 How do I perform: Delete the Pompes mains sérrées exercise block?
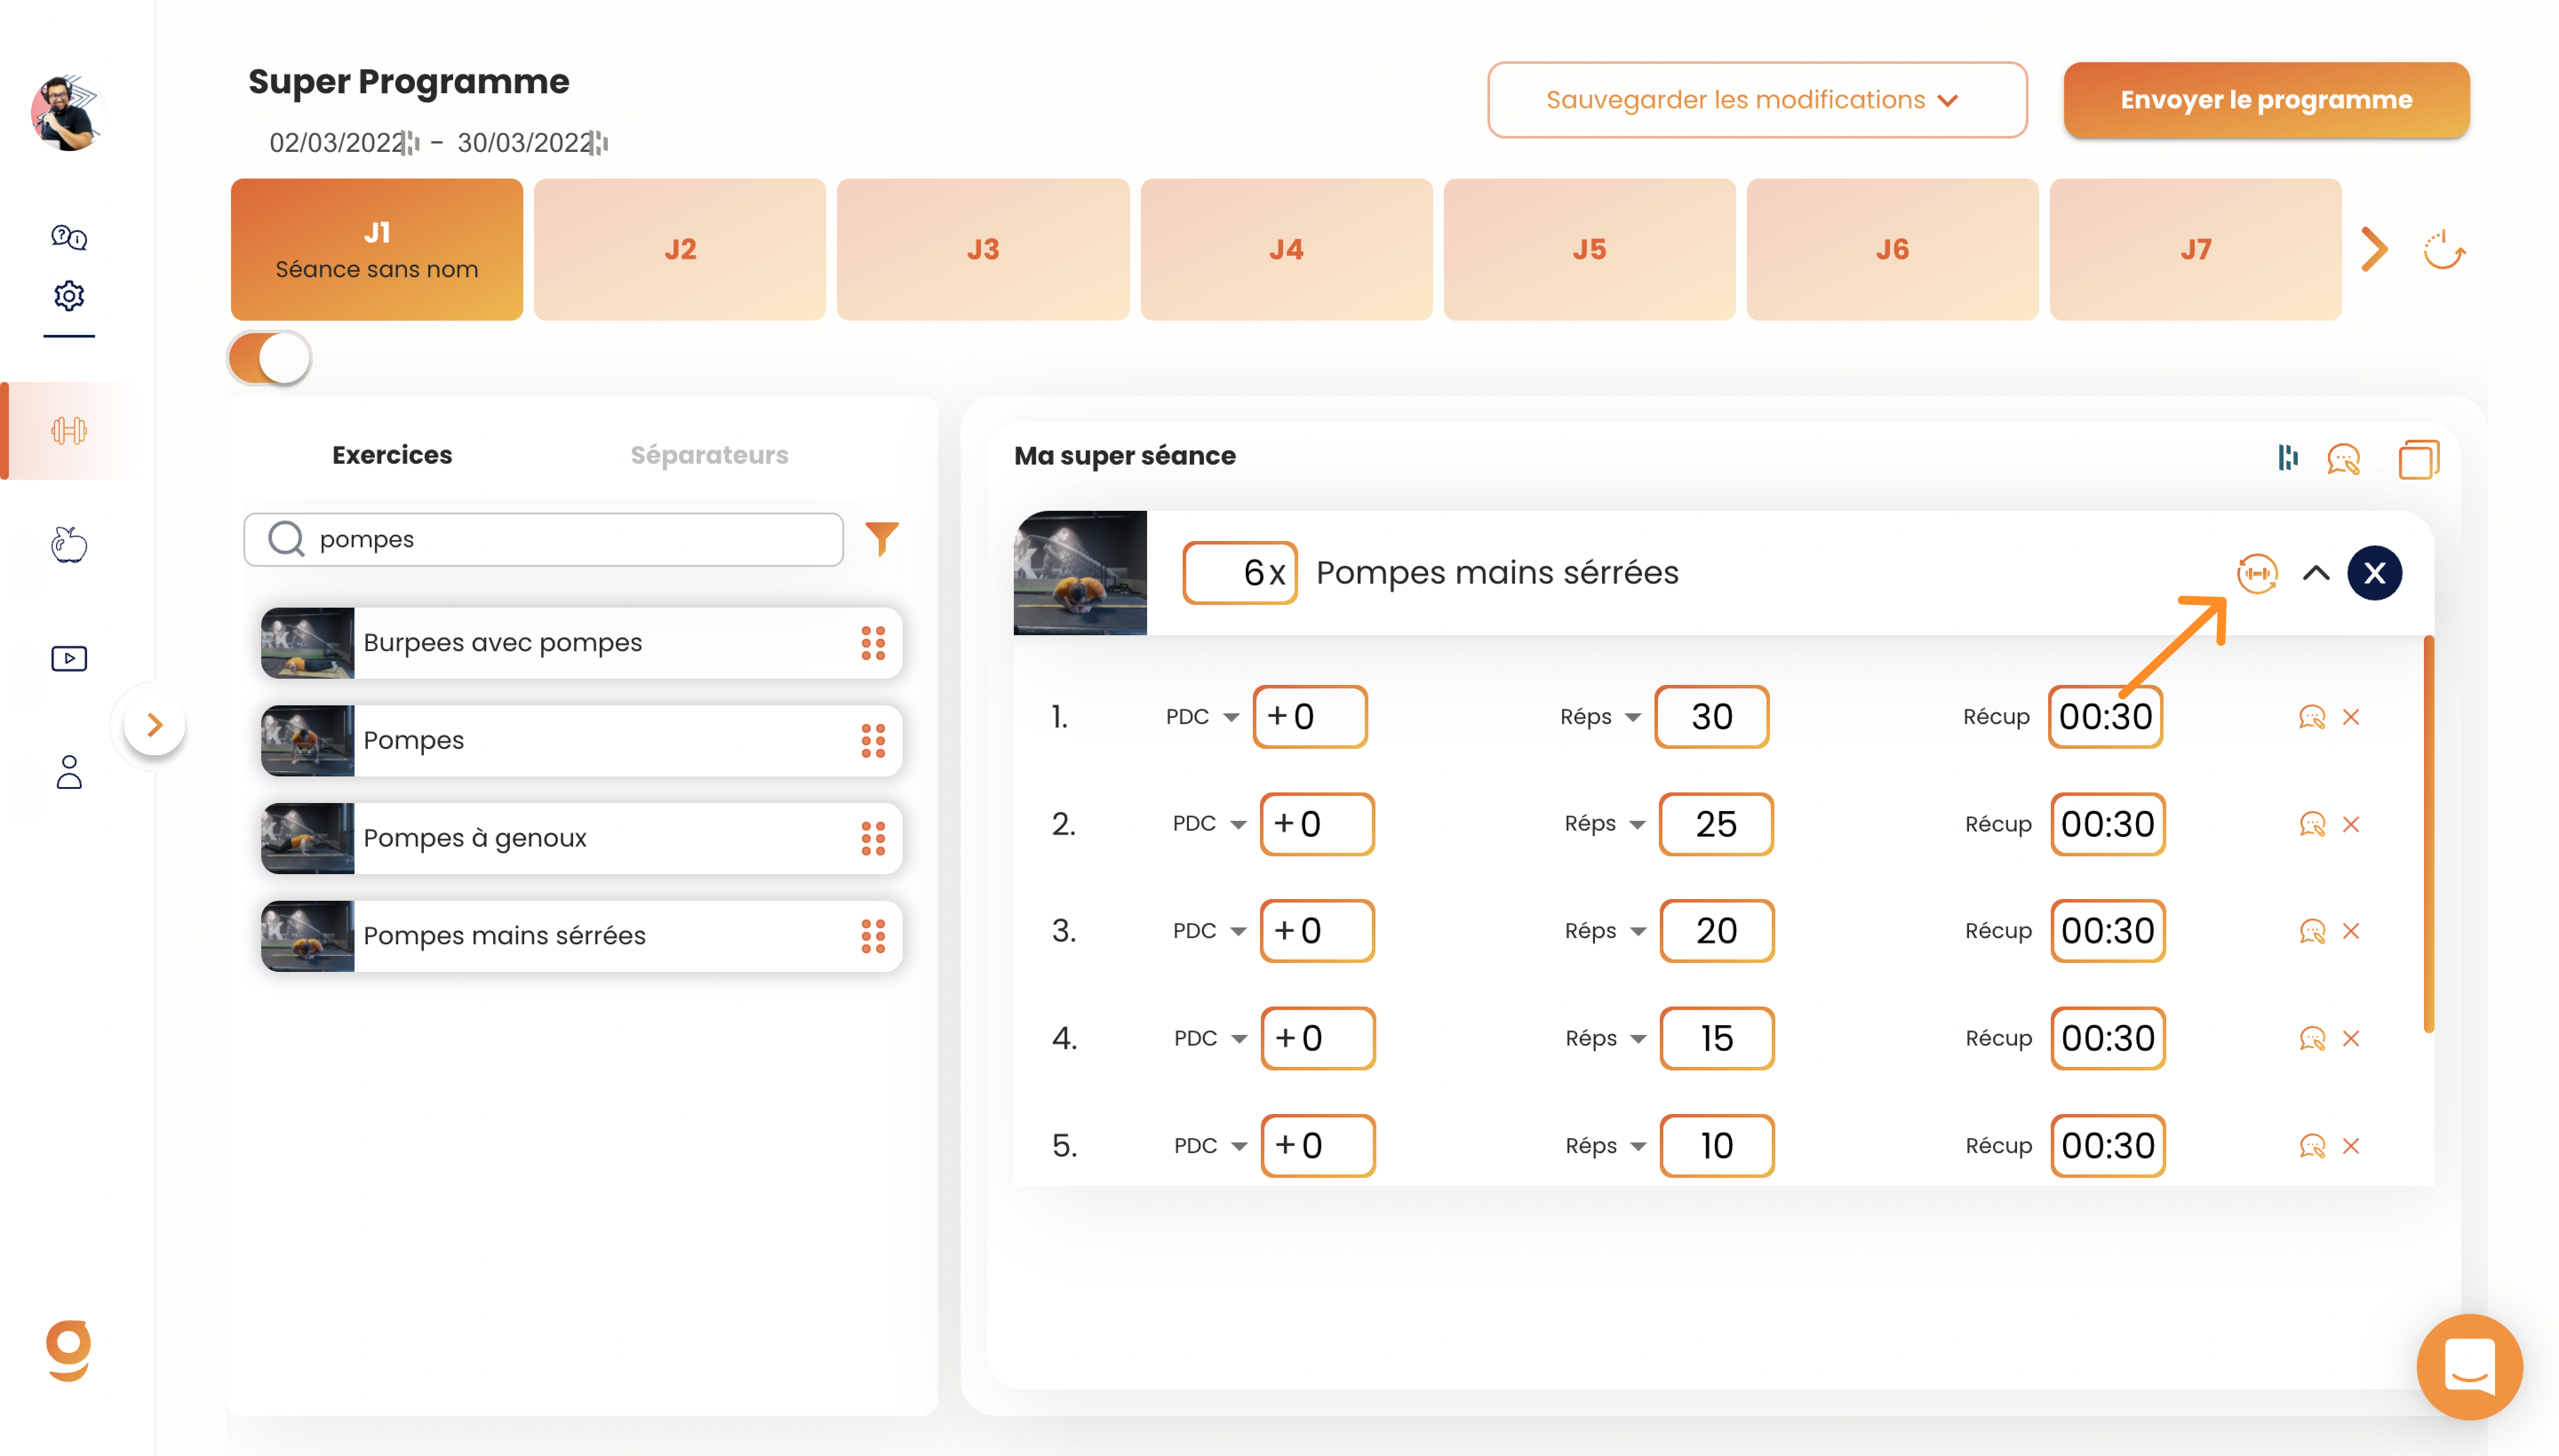[x=2374, y=573]
